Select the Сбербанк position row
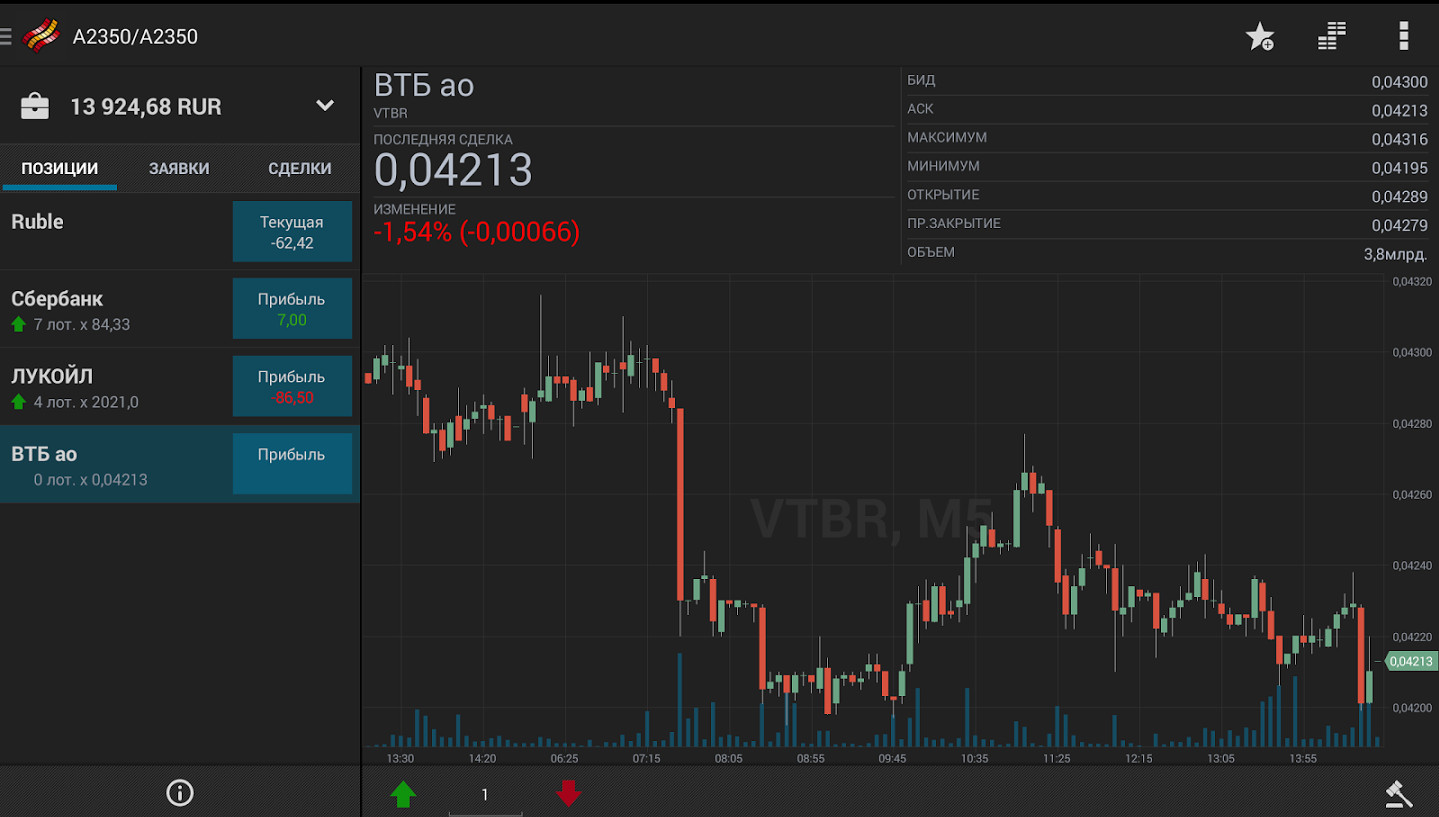The width and height of the screenshot is (1439, 817). [x=180, y=309]
